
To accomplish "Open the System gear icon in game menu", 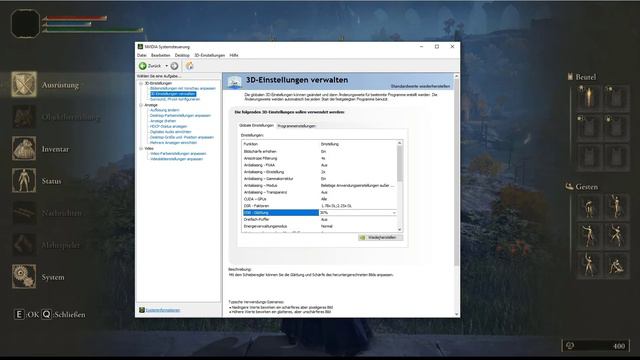I will point(24,277).
